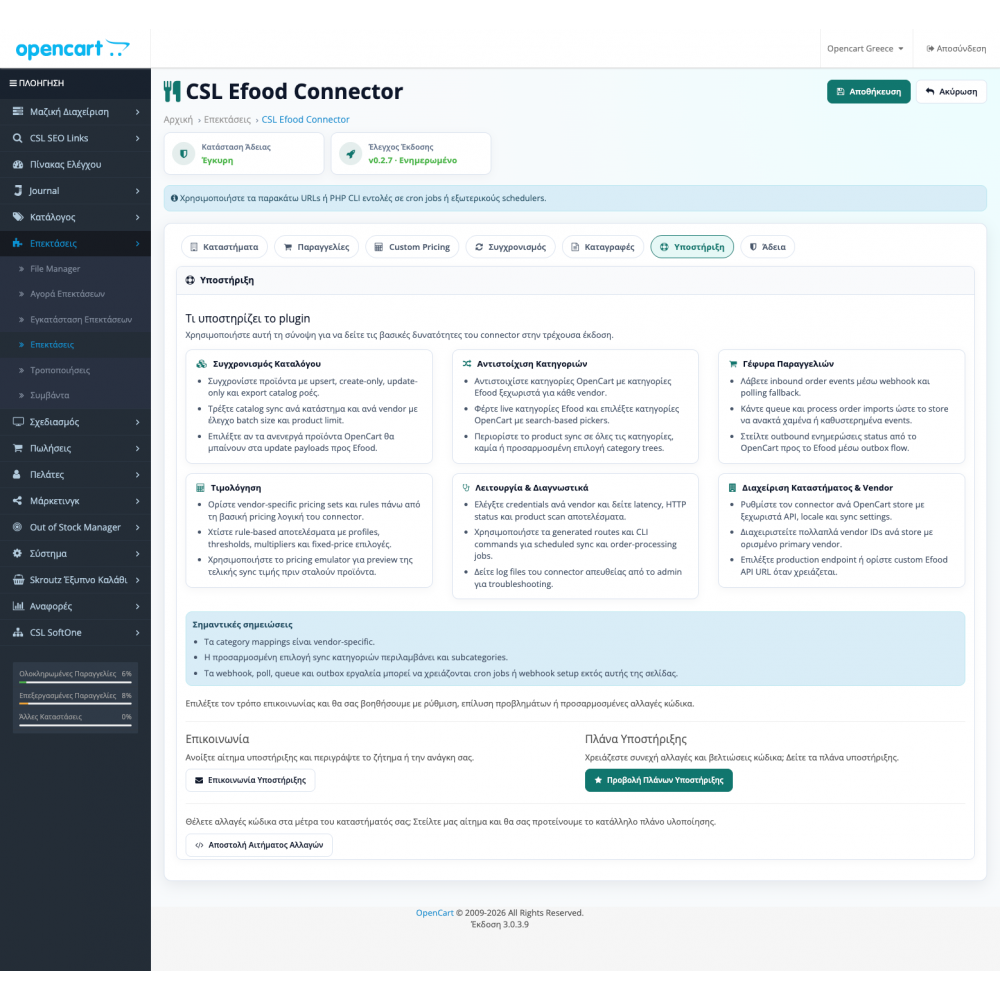Switch to the Παραγγελίες tab
The height and width of the screenshot is (1000, 1000).
click(x=316, y=247)
